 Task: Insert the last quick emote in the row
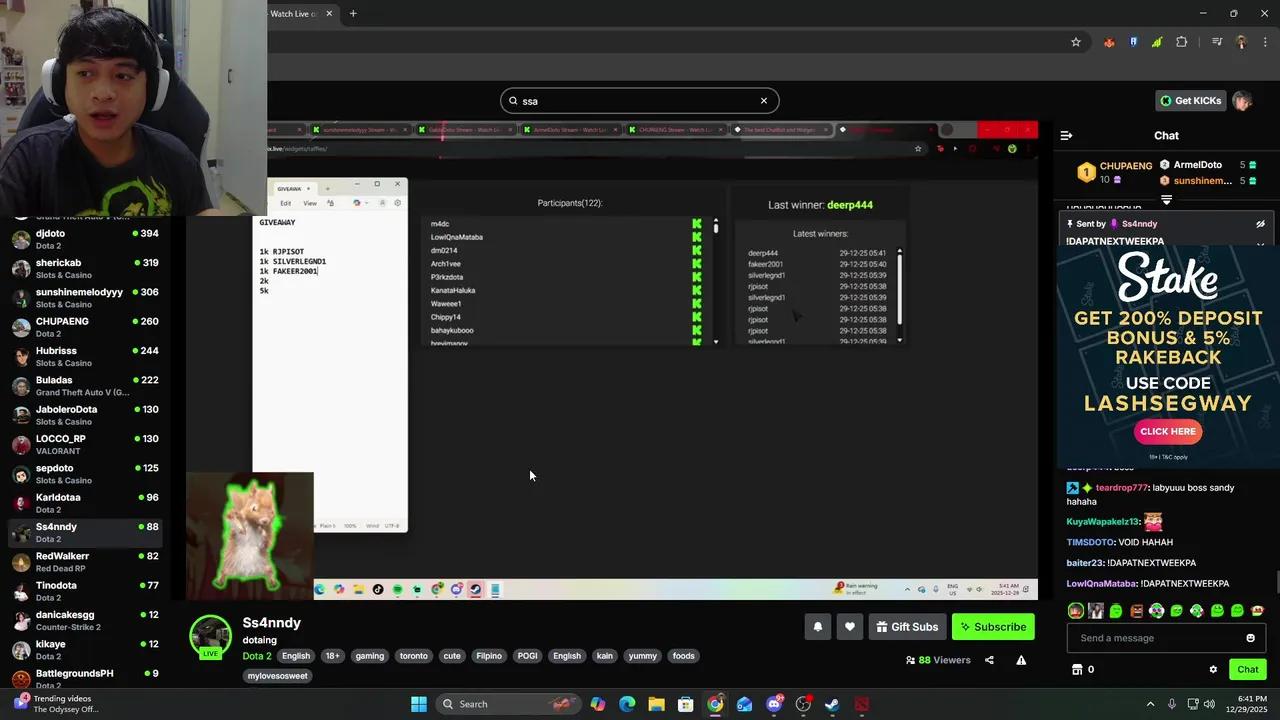tap(1257, 610)
